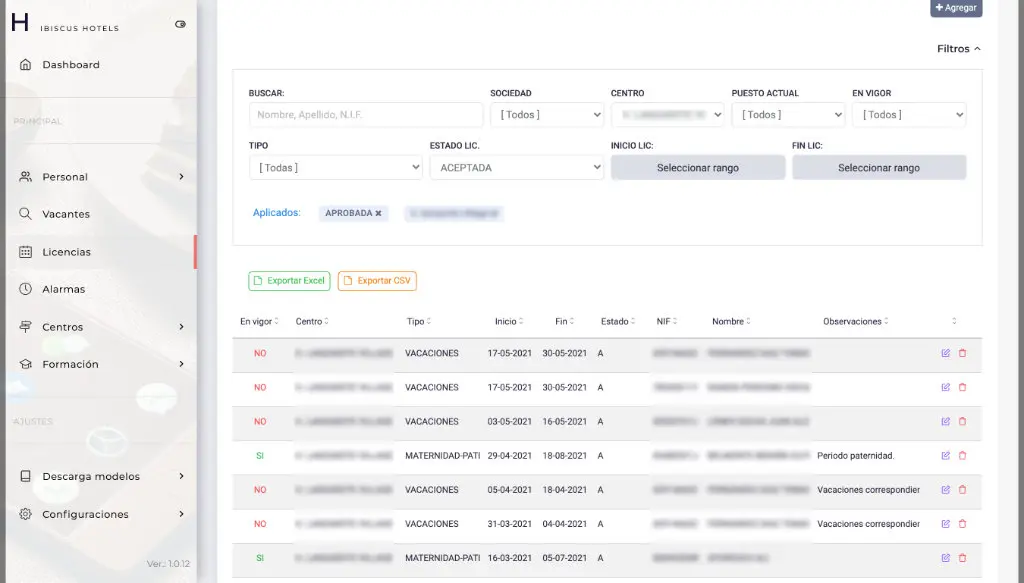Sort by Fin column

[x=564, y=321]
